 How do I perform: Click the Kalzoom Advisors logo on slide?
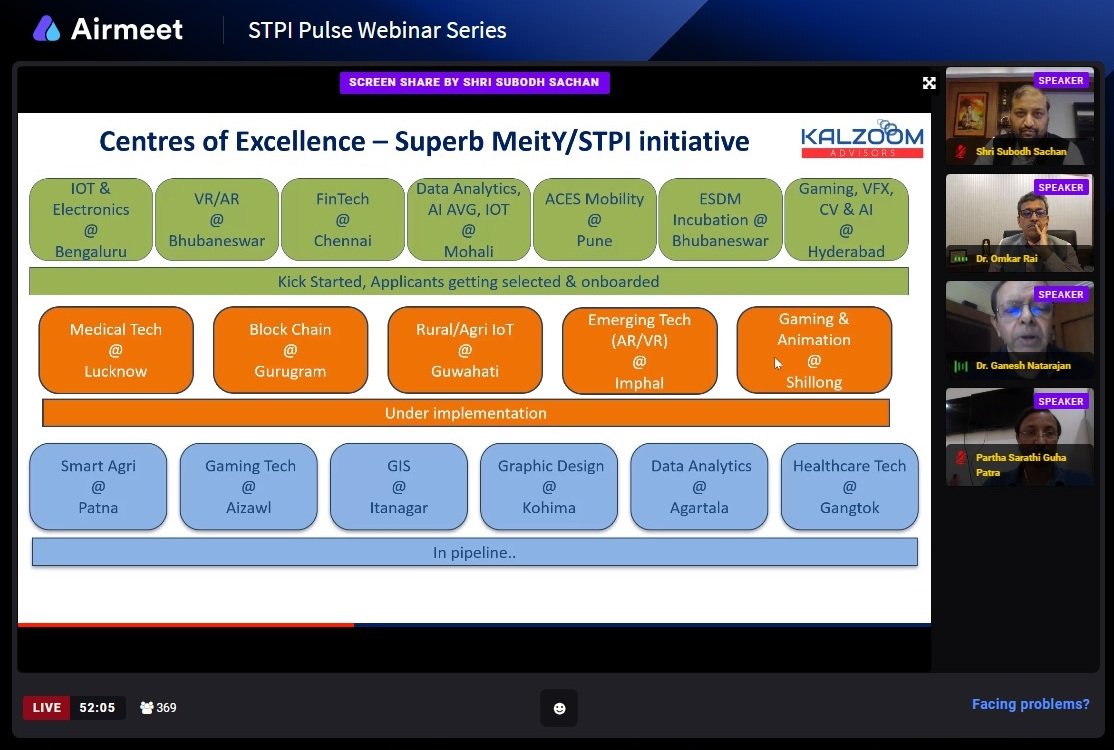coord(862,138)
